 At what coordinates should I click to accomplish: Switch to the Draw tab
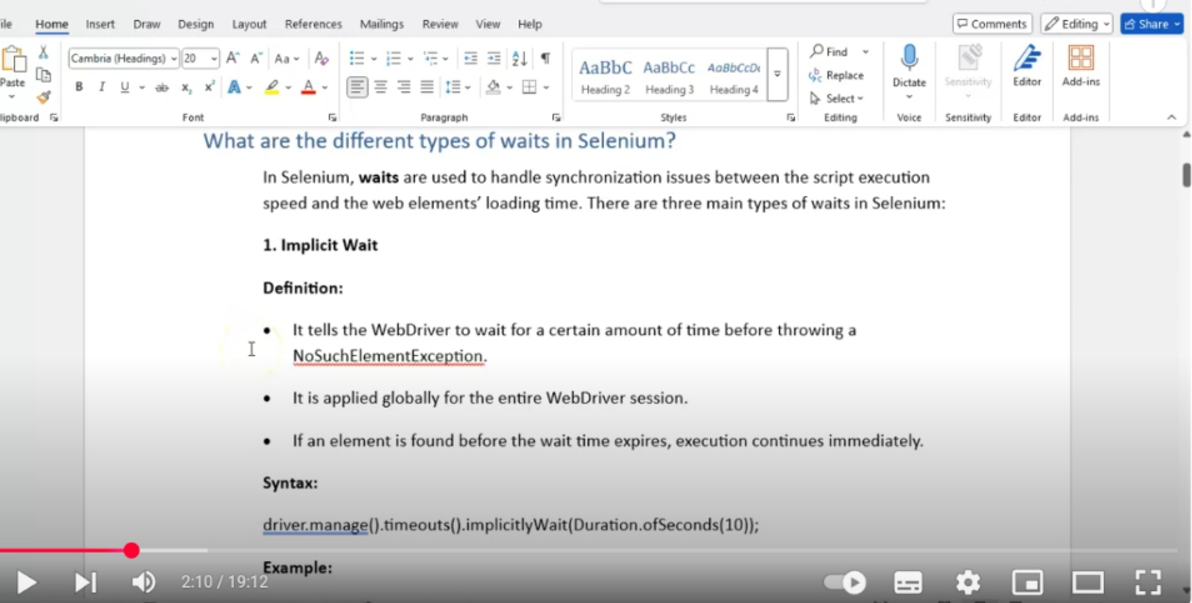click(x=147, y=24)
